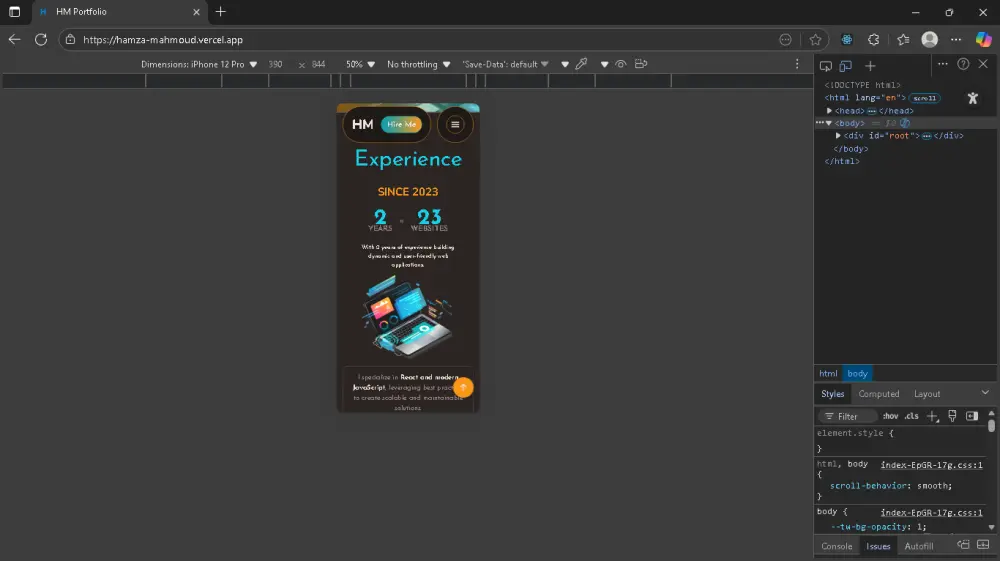Open the React DevTools extension icon
Screen dimensions: 1000x561
tap(846, 40)
